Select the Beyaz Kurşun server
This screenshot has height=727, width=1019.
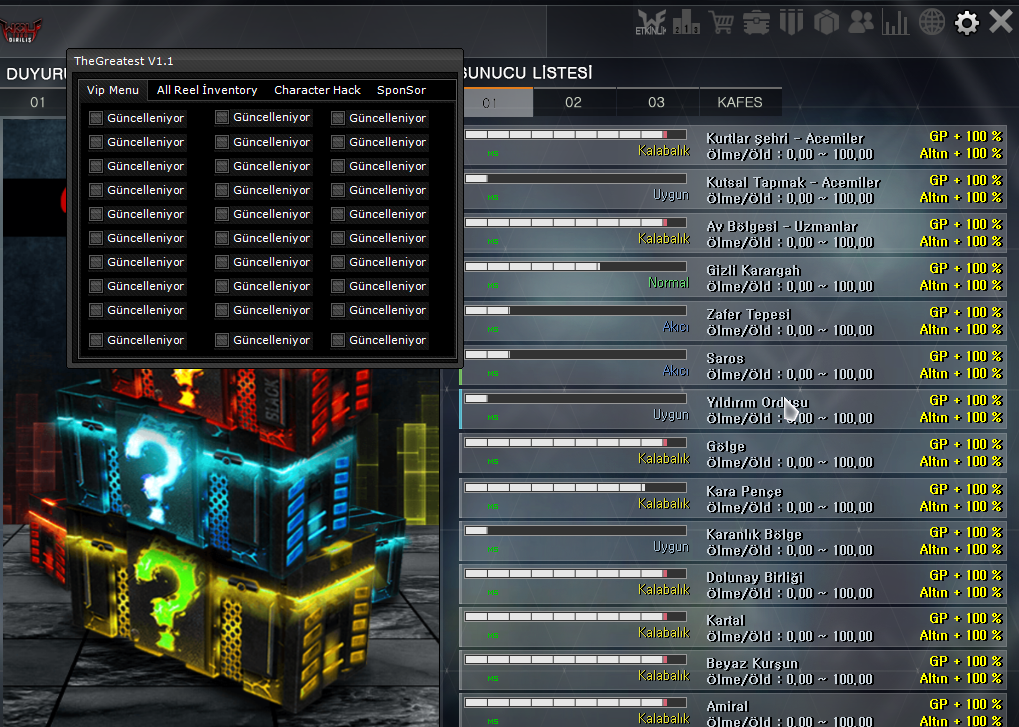734,670
